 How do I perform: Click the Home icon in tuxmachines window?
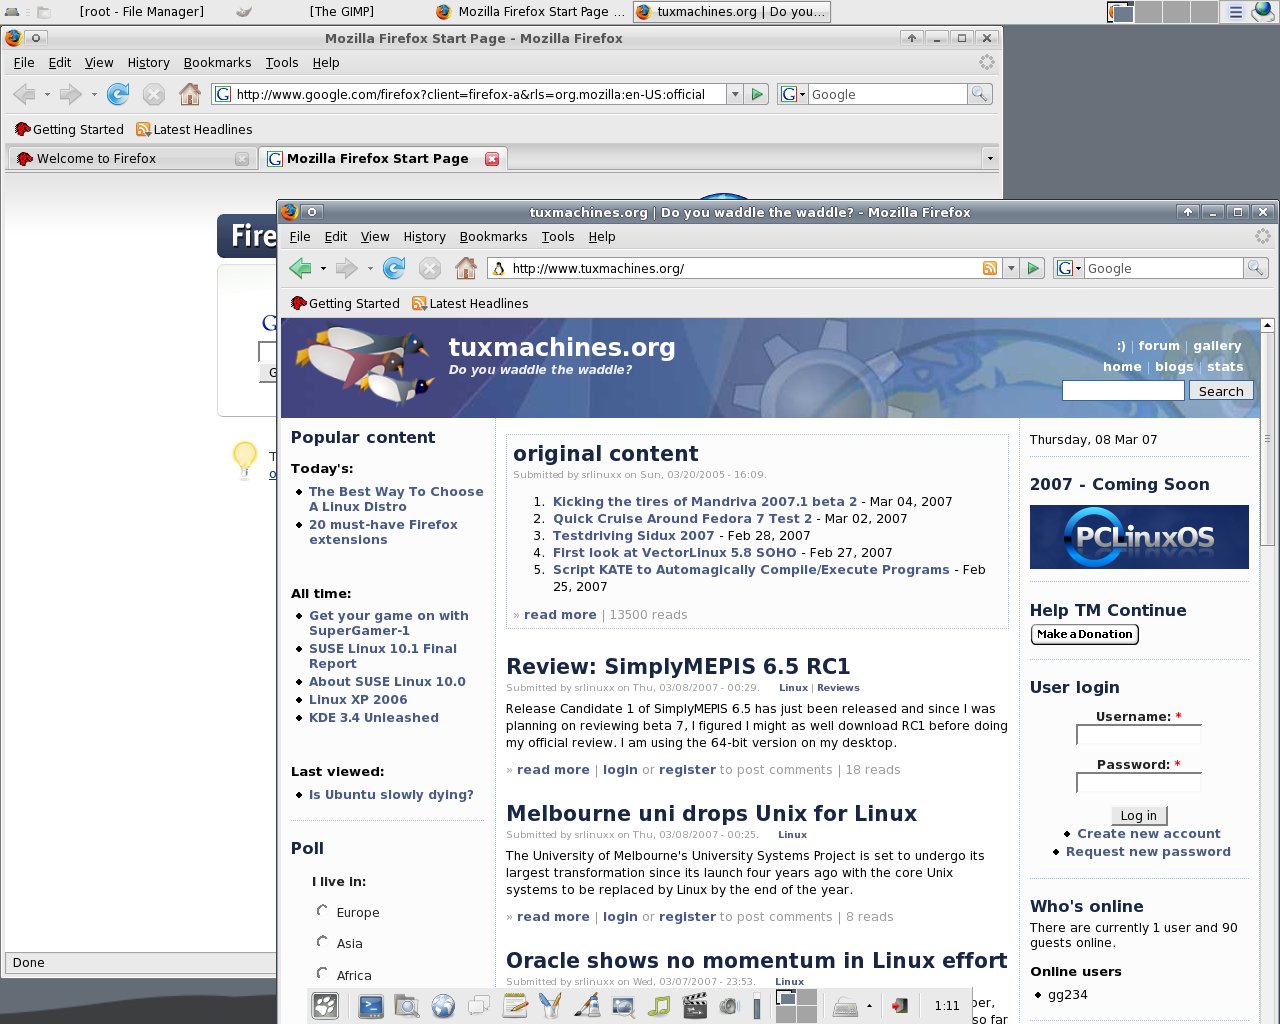[x=466, y=268]
